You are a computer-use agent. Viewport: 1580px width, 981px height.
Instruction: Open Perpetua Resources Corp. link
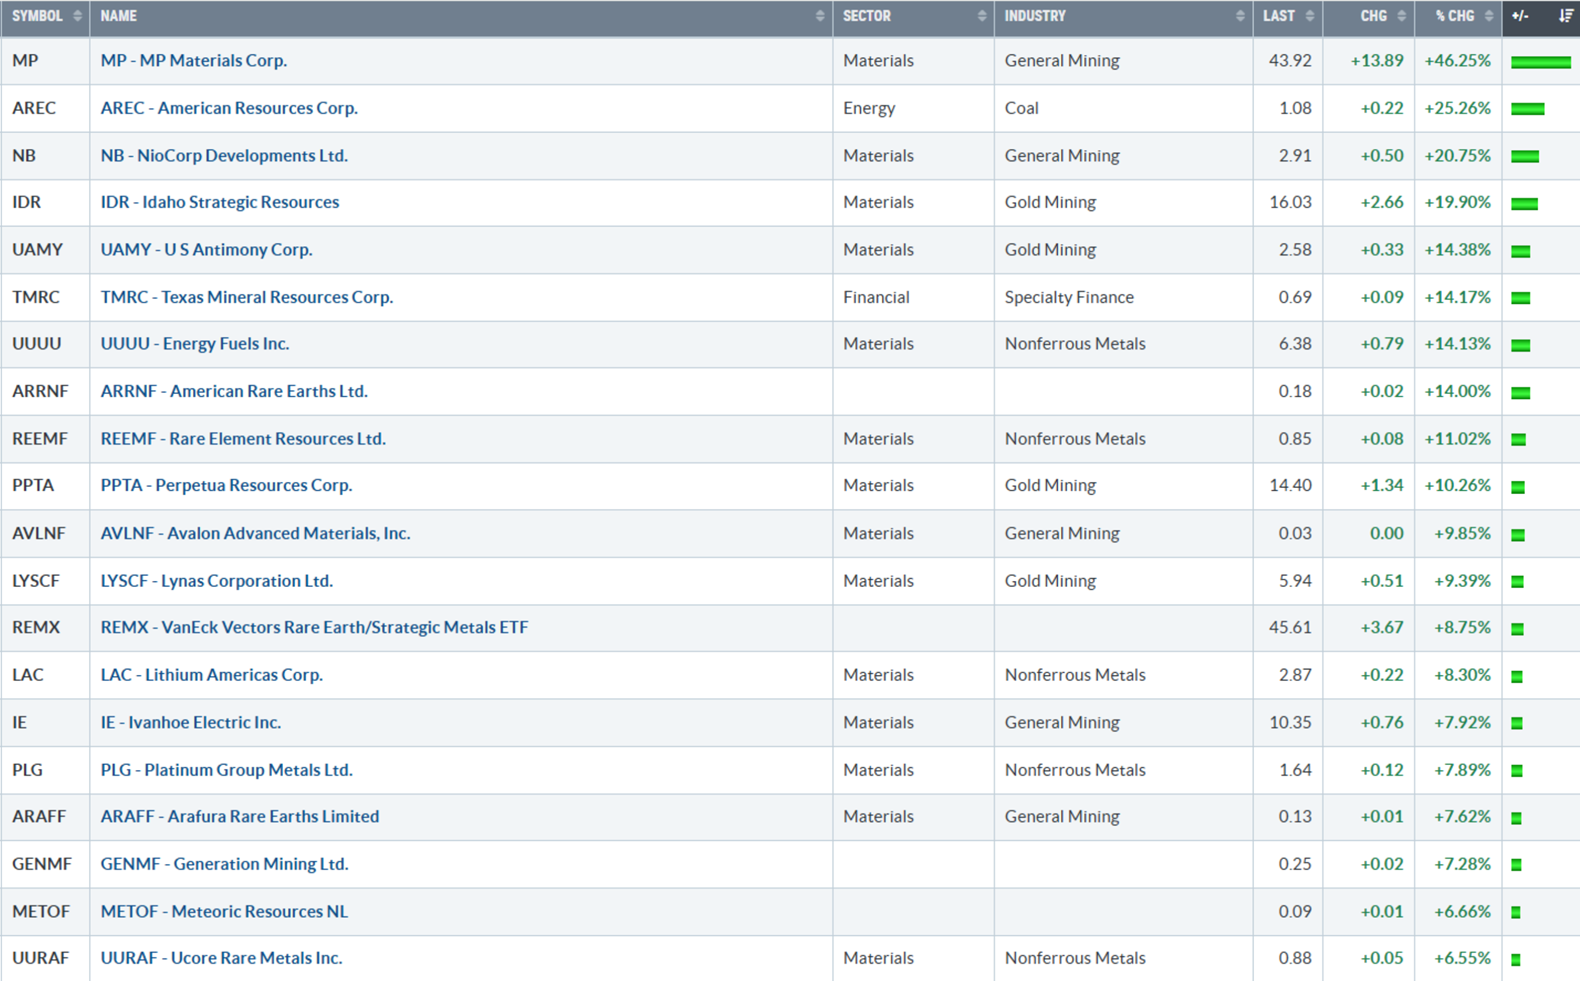[x=226, y=485]
